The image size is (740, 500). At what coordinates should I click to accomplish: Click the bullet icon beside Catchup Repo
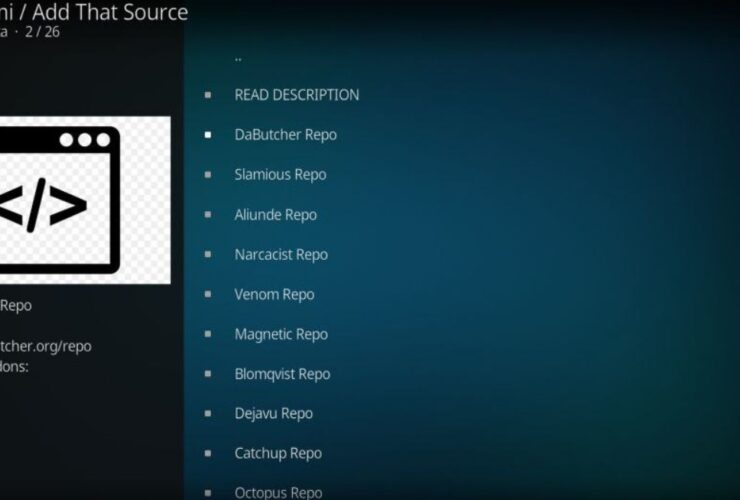(x=208, y=453)
